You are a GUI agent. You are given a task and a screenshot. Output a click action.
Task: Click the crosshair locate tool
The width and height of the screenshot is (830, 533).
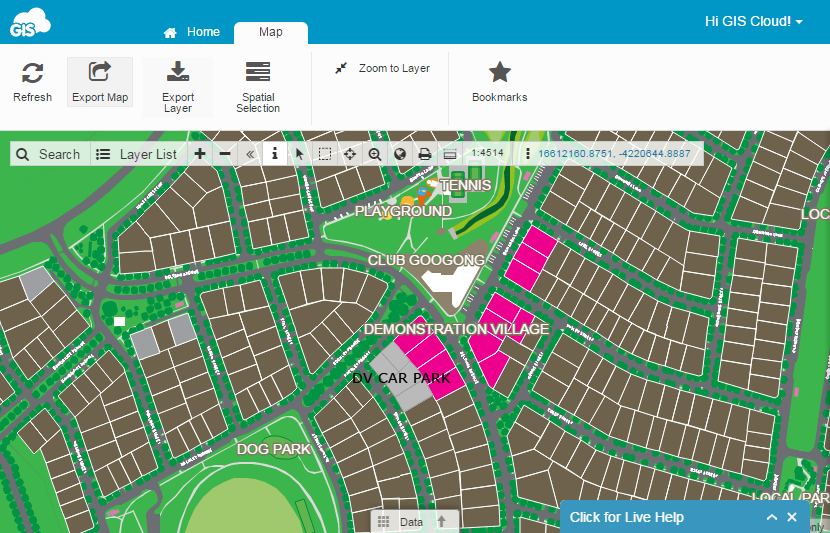(349, 154)
